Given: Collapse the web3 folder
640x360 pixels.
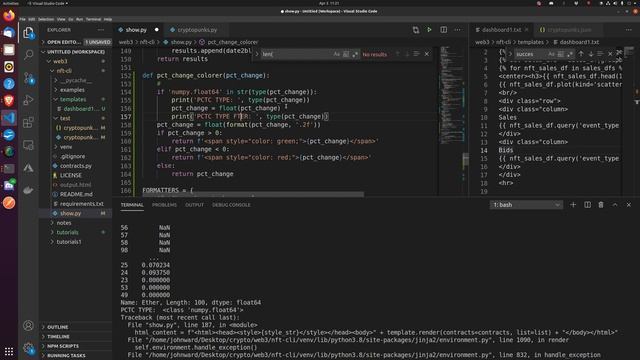Looking at the screenshot, I should (x=76, y=61).
